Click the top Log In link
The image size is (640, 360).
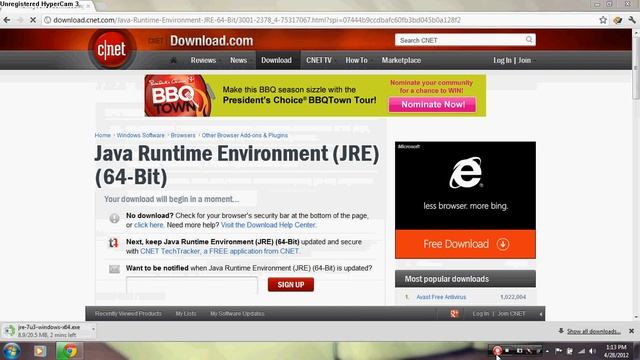(502, 60)
